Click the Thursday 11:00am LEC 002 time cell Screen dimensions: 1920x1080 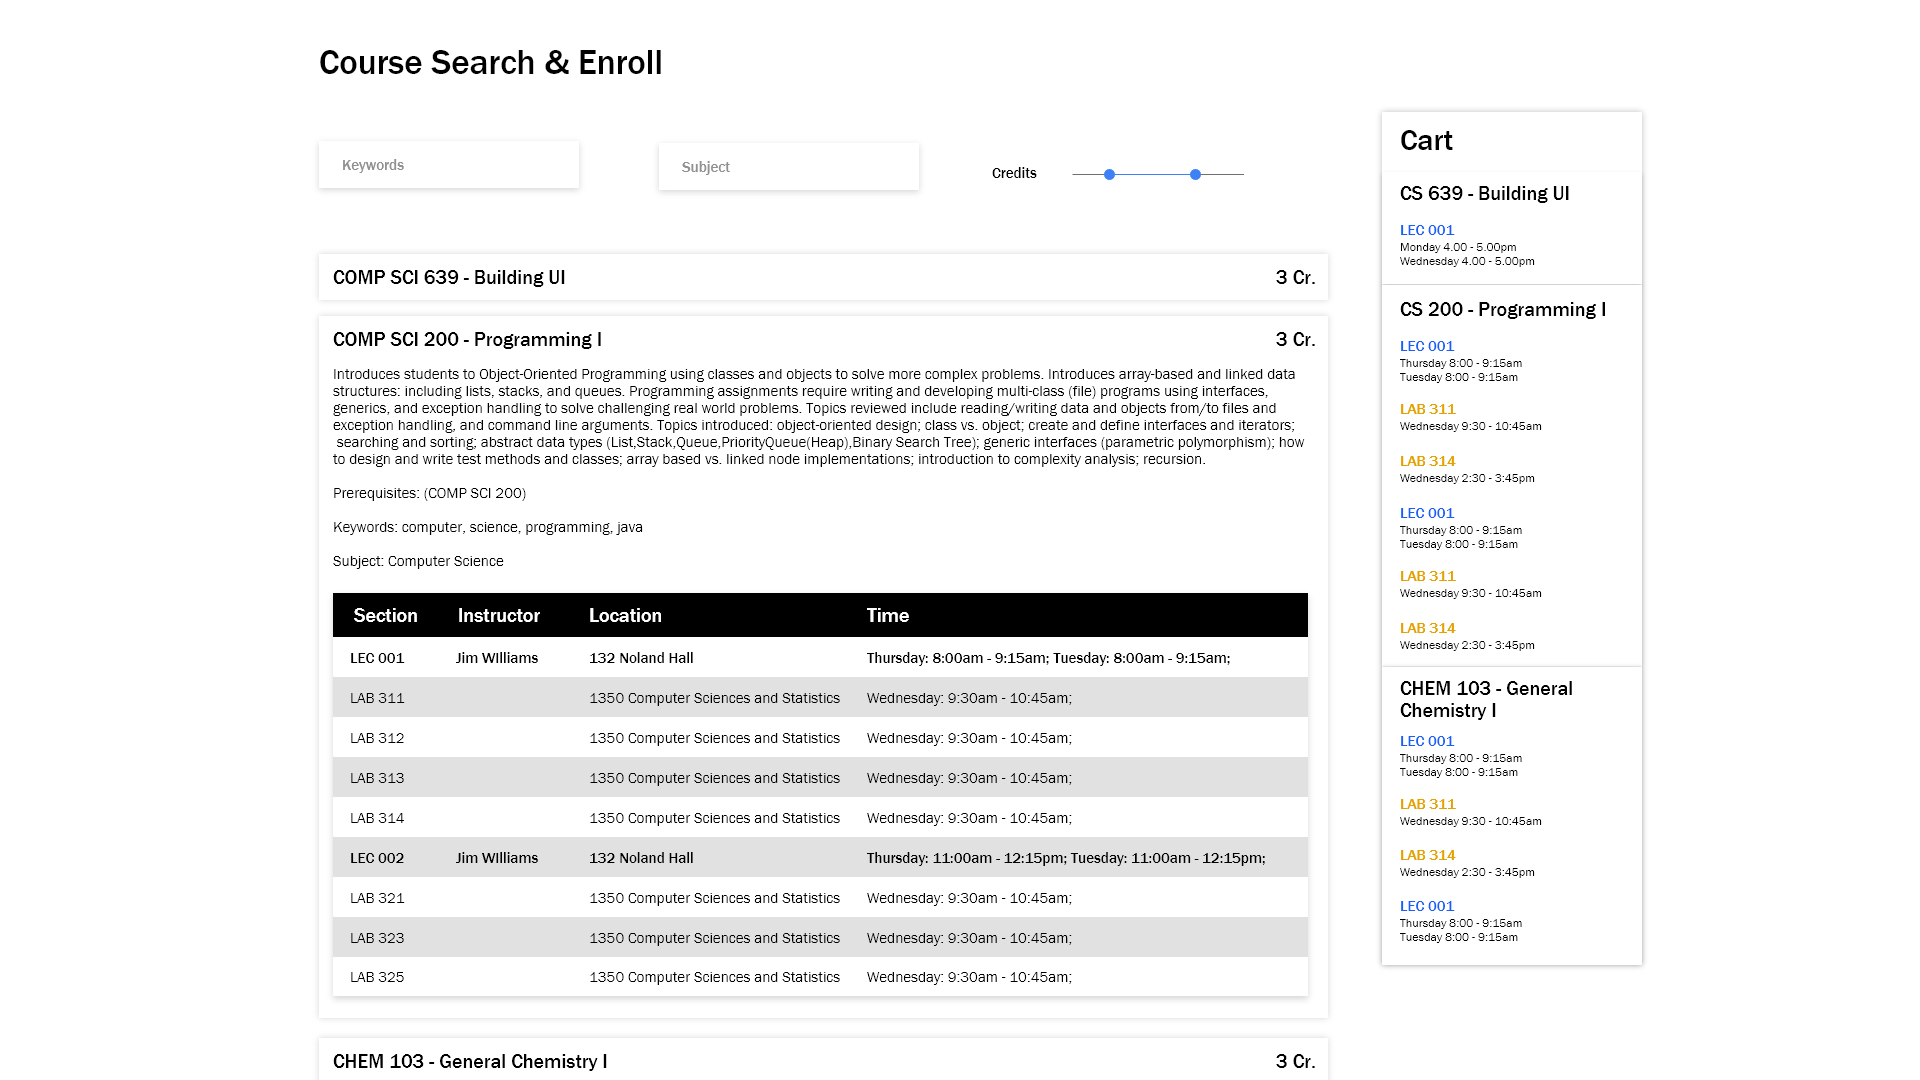click(x=1066, y=858)
